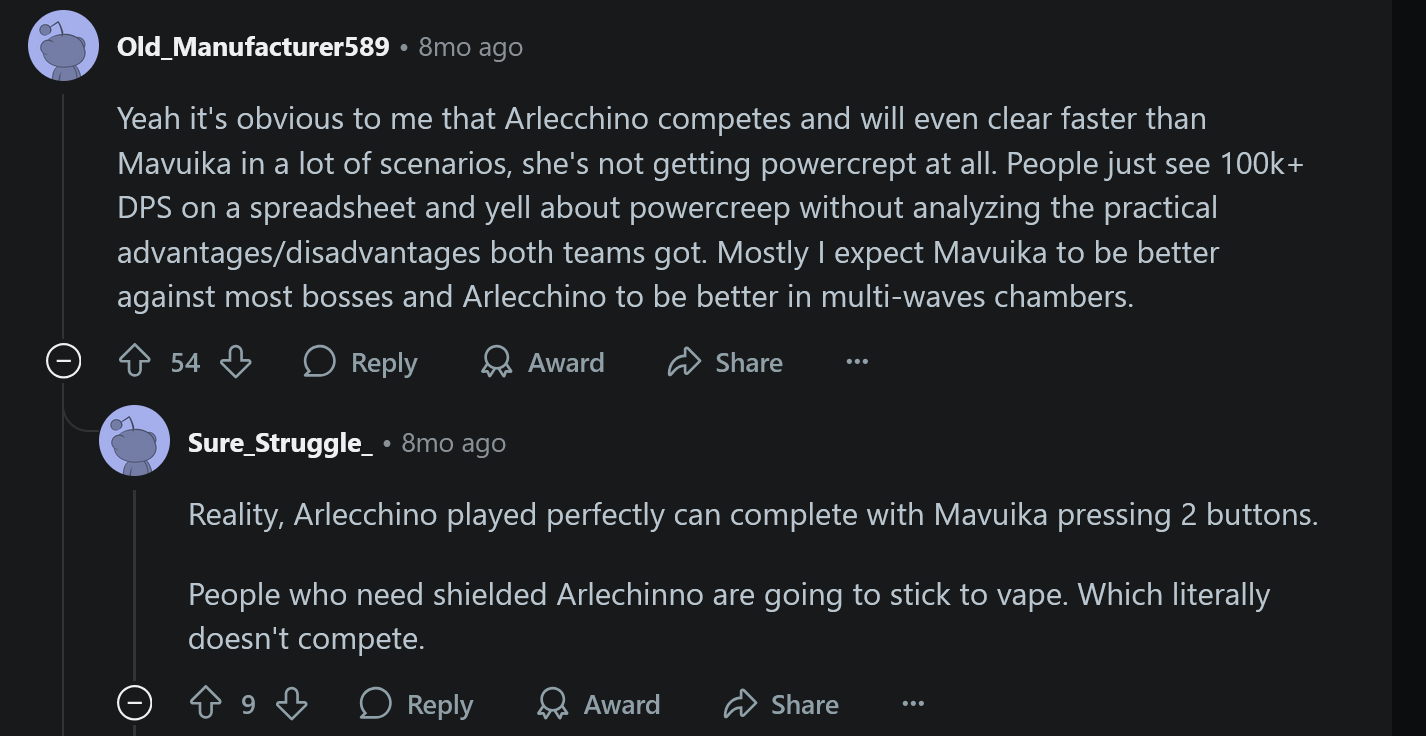Click the 8mo ago timestamp on Sure_Struggle_'s reply
The height and width of the screenshot is (736, 1426).
(453, 443)
